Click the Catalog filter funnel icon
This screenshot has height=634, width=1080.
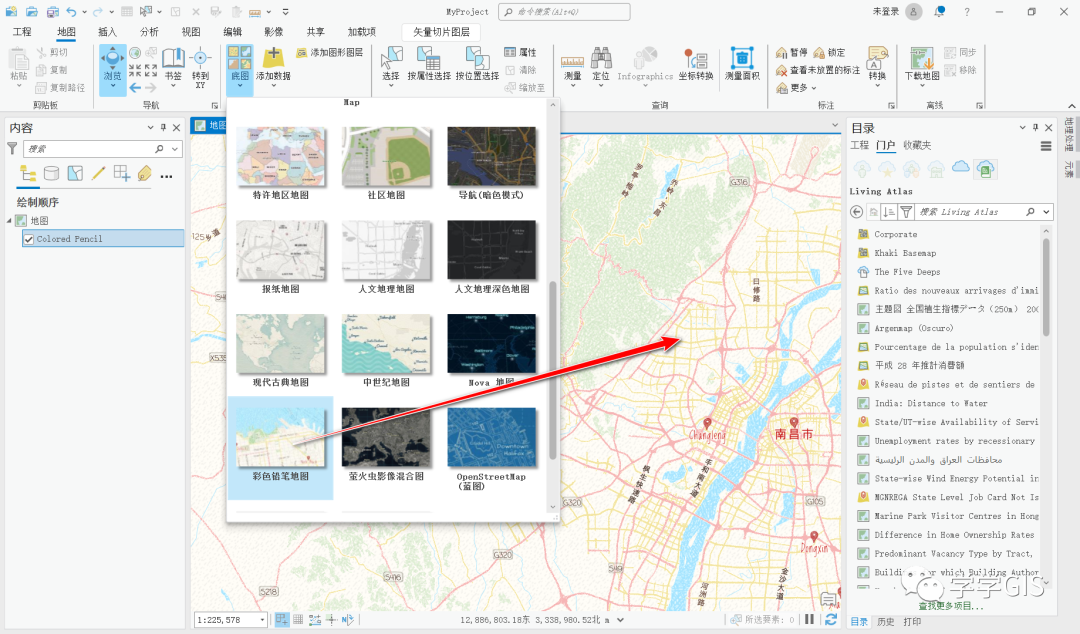[906, 212]
